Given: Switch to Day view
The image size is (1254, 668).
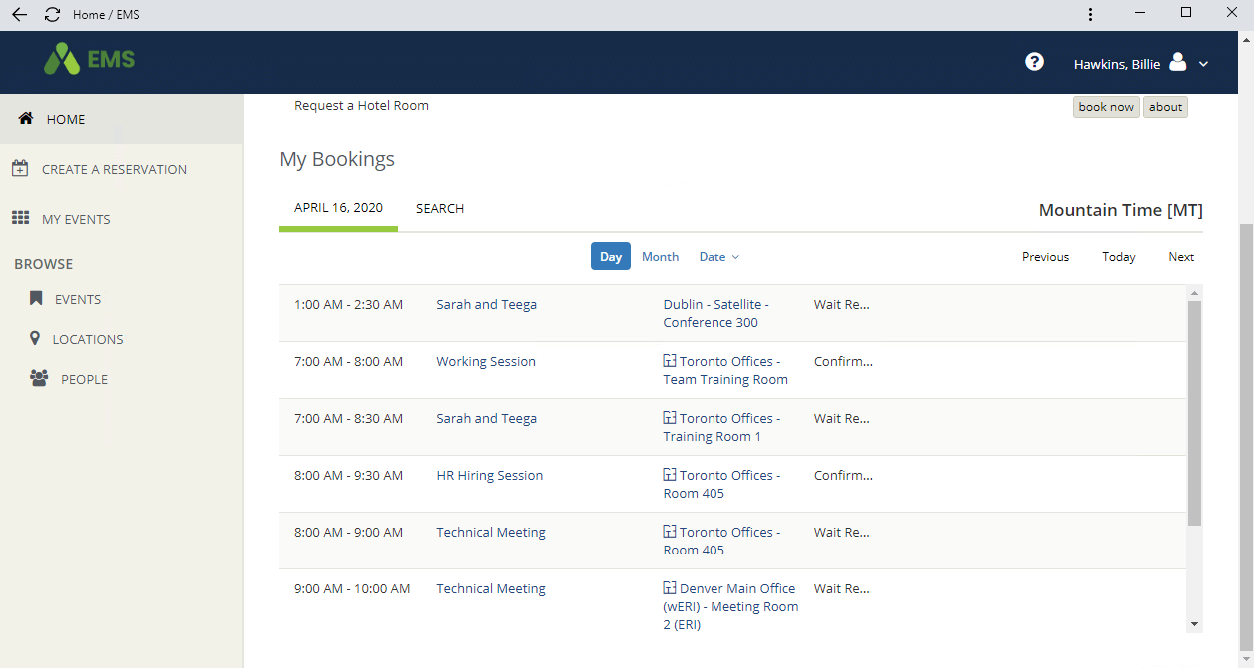Looking at the screenshot, I should coord(610,256).
